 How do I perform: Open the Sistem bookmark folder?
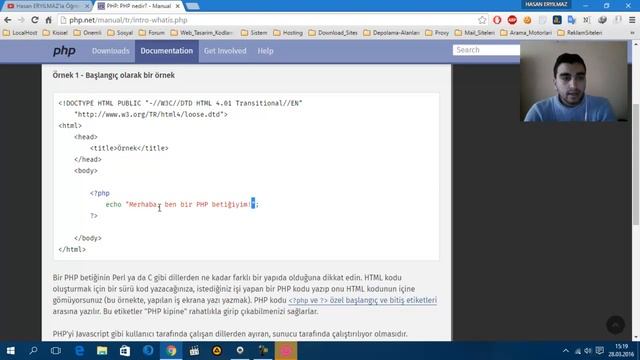pos(254,33)
